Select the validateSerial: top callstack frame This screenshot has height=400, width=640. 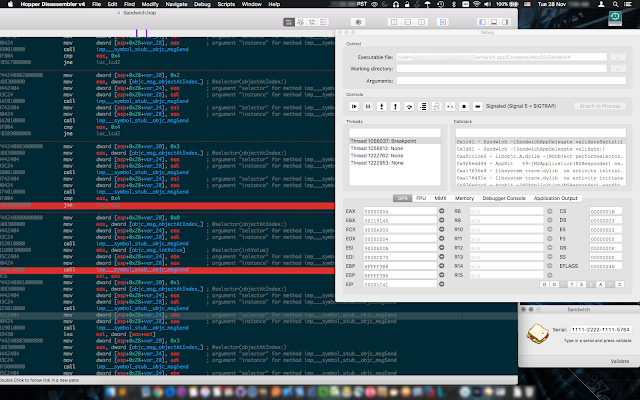(541, 142)
